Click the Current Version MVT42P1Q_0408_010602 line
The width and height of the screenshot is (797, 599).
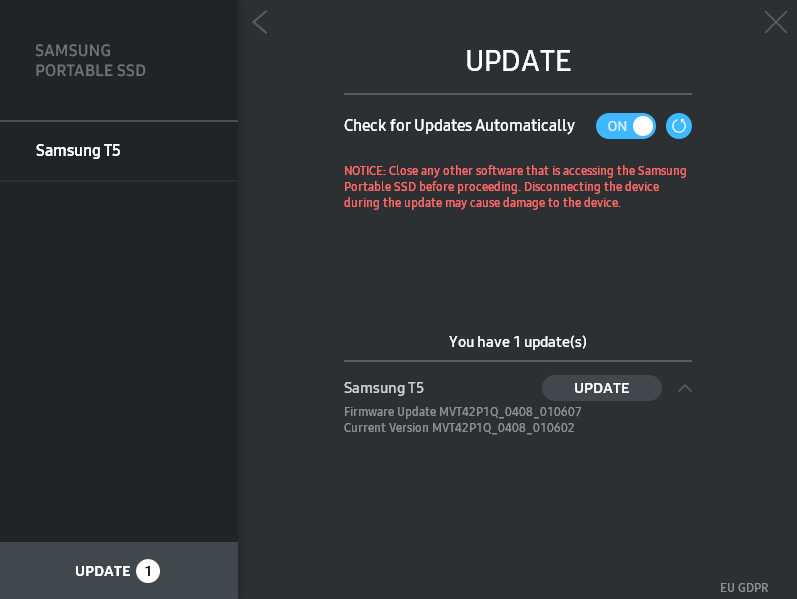[459, 428]
